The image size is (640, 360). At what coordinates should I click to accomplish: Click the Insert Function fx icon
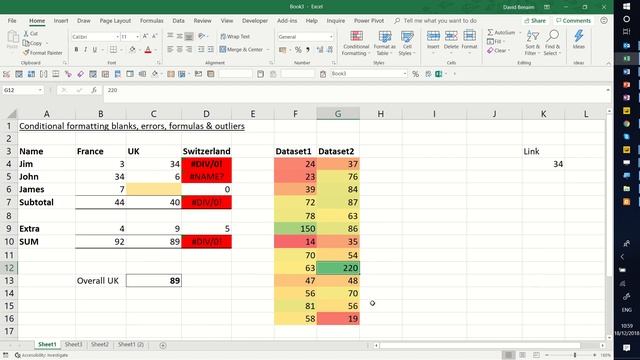coord(94,90)
